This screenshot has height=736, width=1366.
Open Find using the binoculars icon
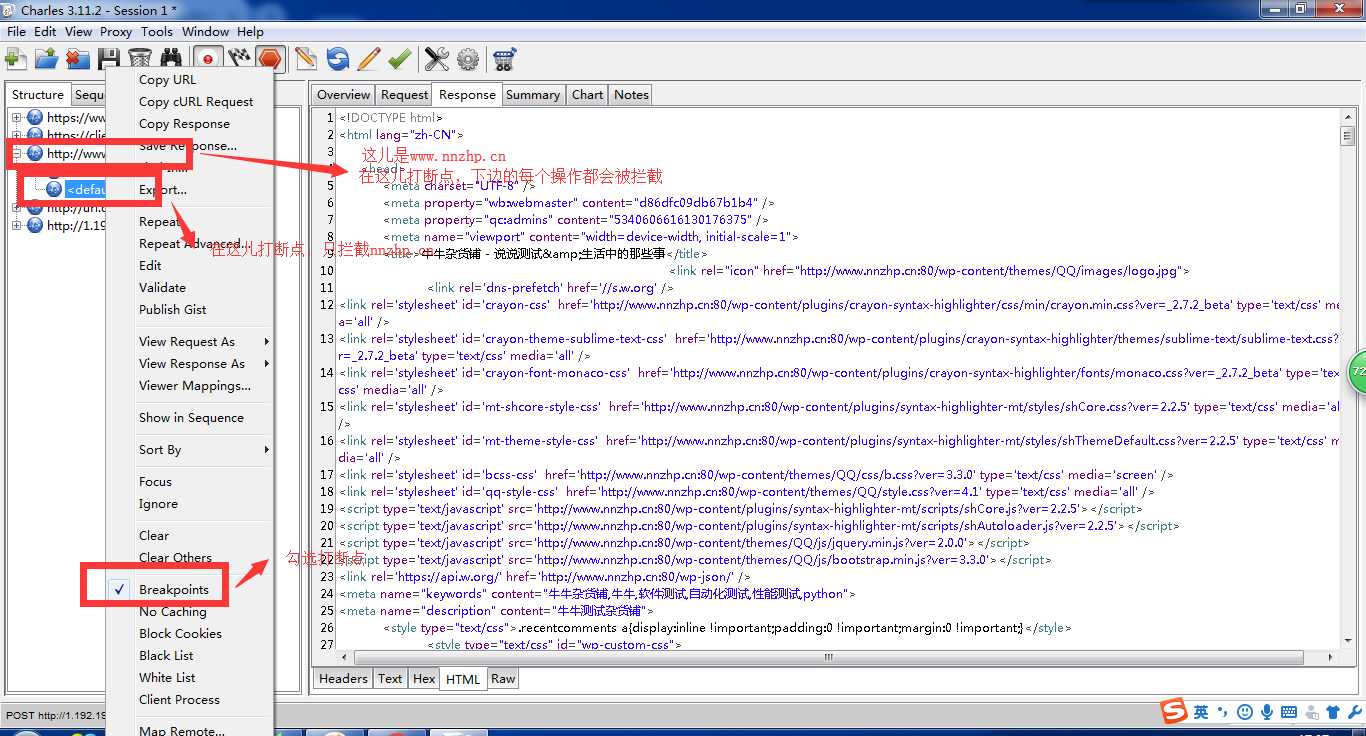click(x=171, y=59)
